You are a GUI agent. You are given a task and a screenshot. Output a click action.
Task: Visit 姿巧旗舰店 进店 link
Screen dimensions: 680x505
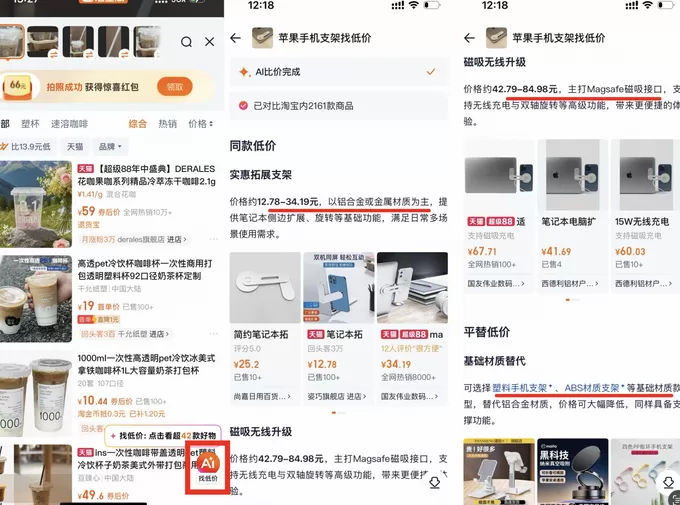point(337,396)
